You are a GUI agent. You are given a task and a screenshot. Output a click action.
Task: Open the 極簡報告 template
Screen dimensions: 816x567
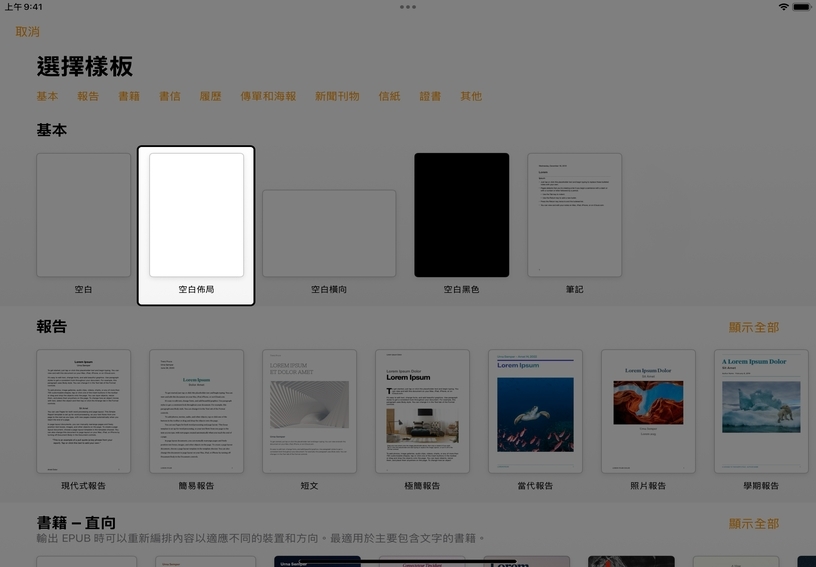[422, 411]
